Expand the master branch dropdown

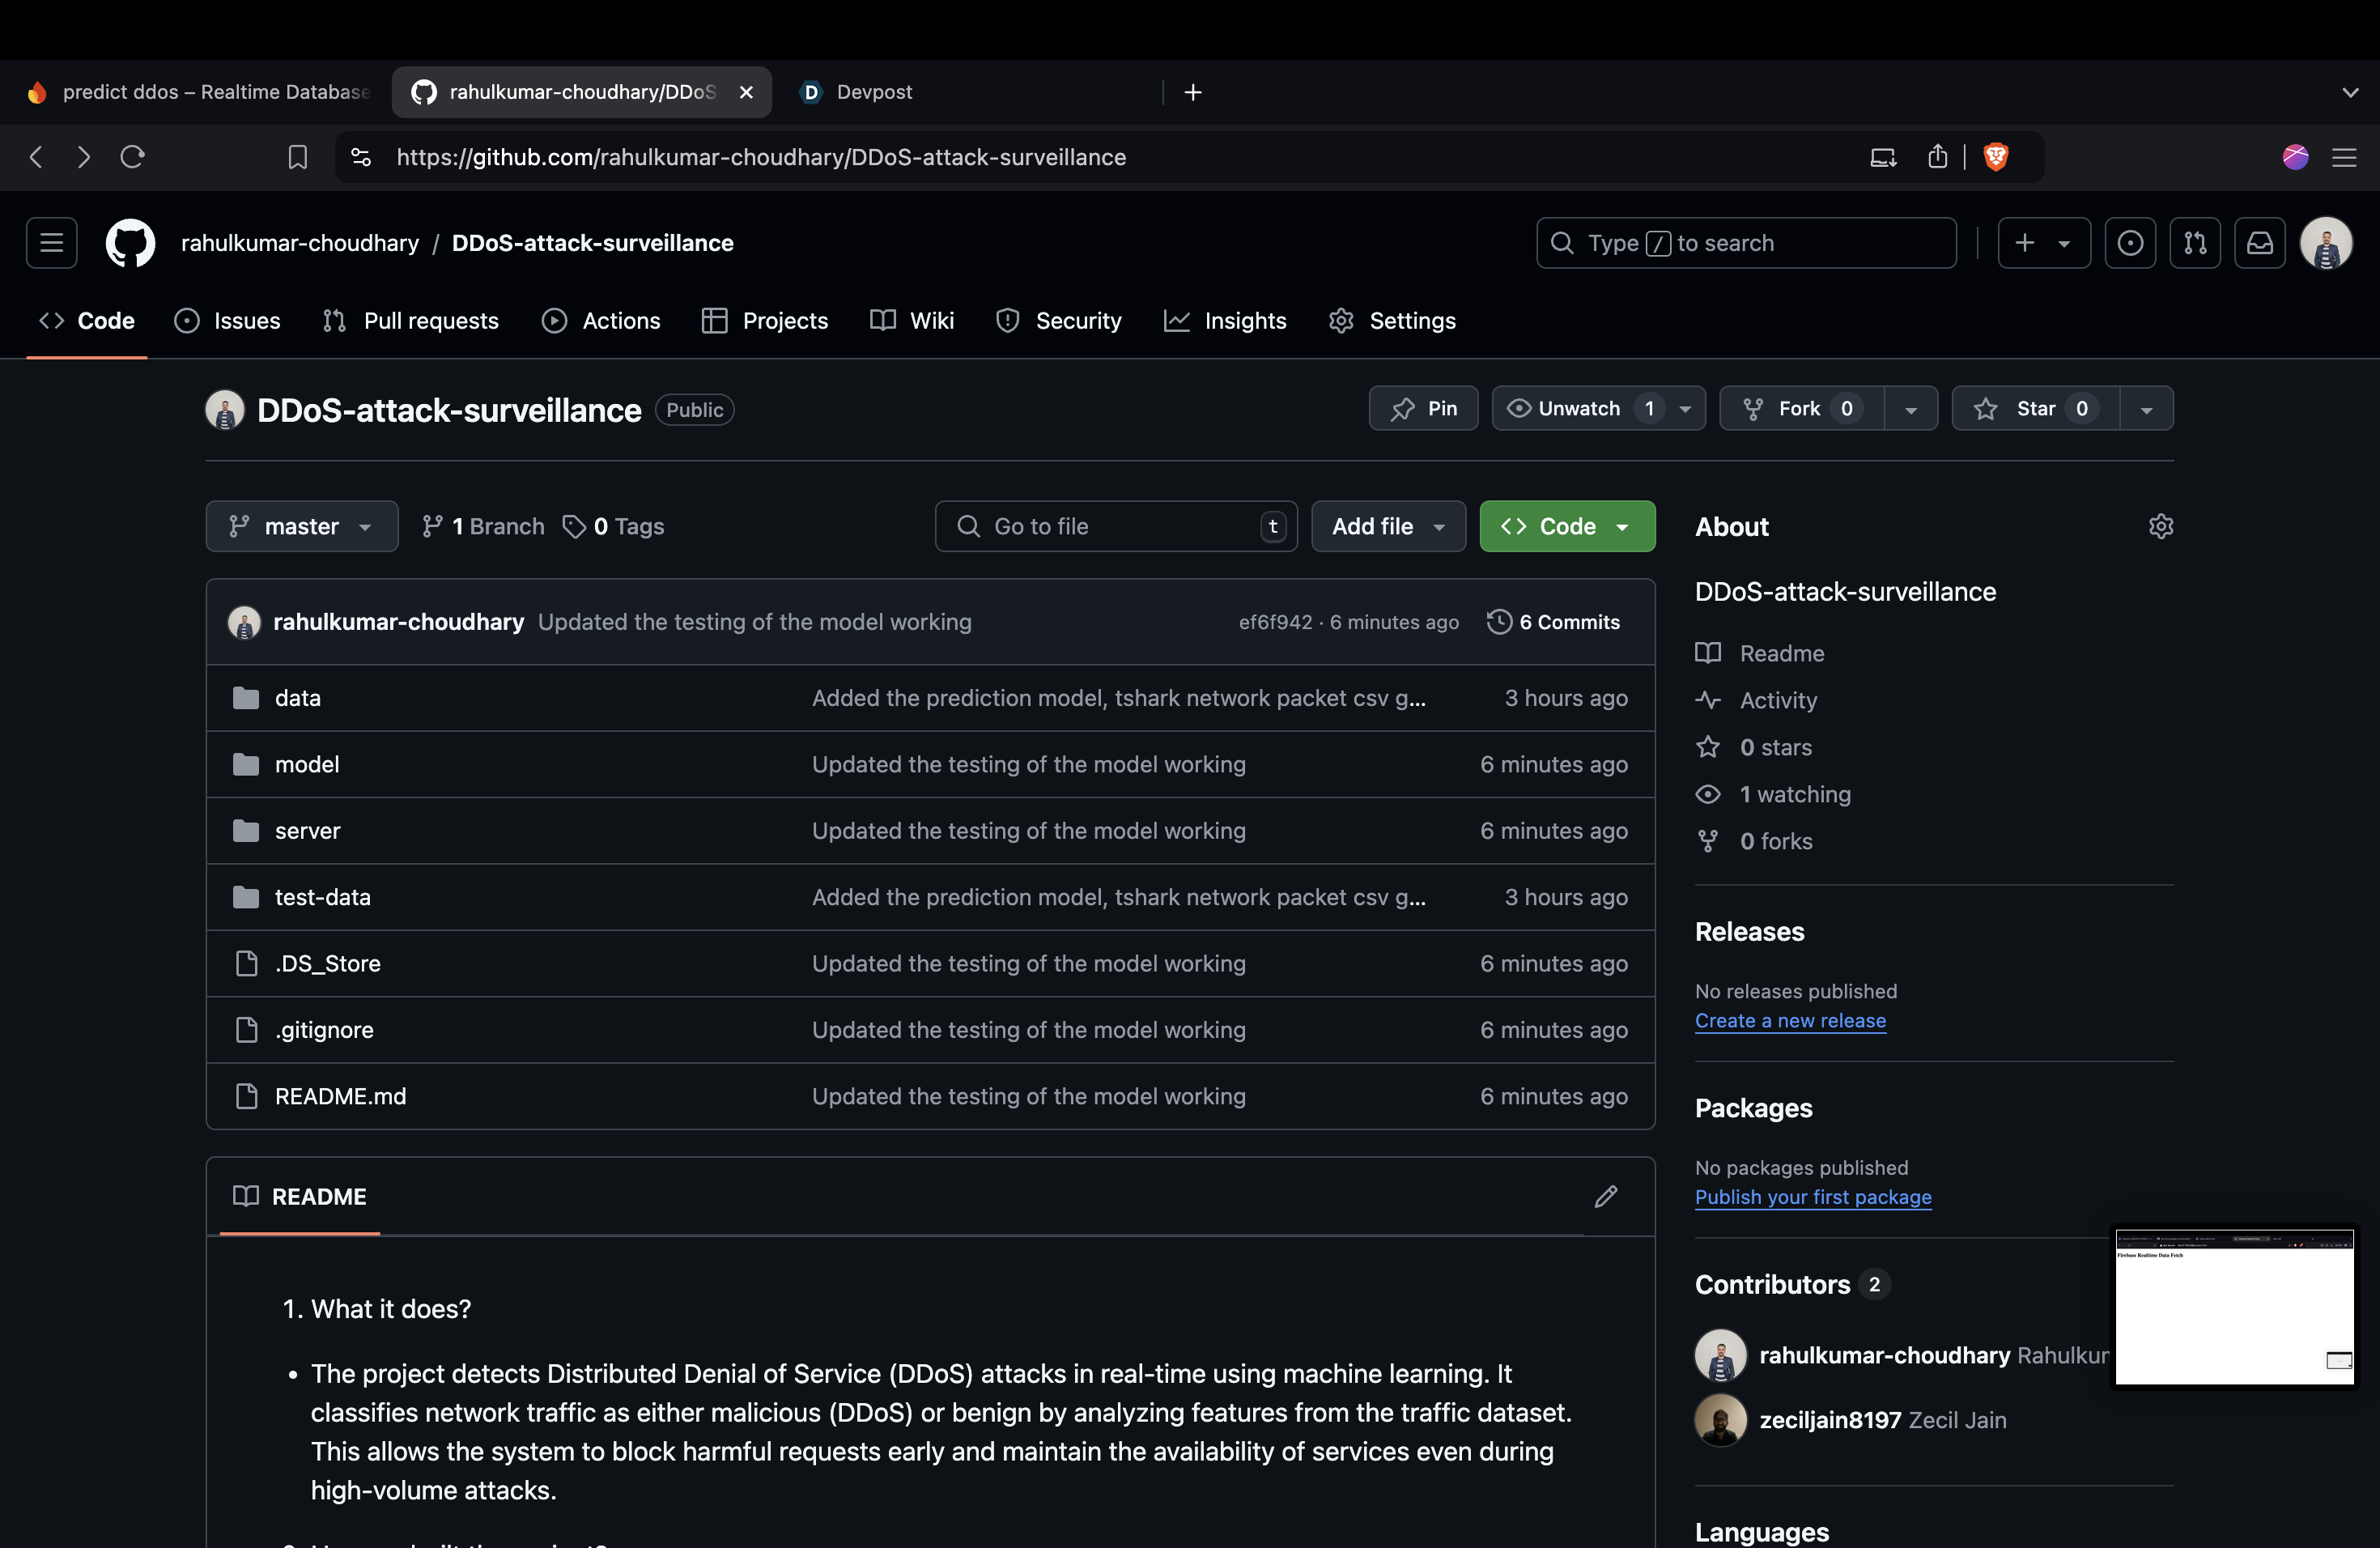[301, 526]
